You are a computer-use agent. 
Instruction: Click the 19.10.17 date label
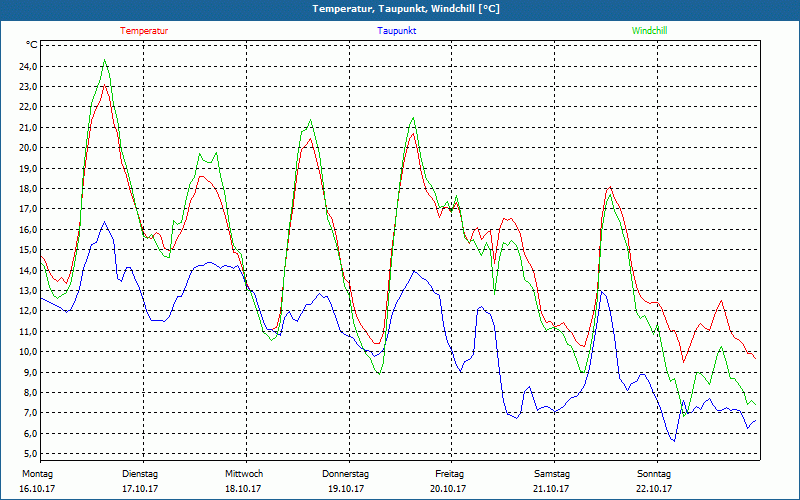pyautogui.click(x=346, y=489)
